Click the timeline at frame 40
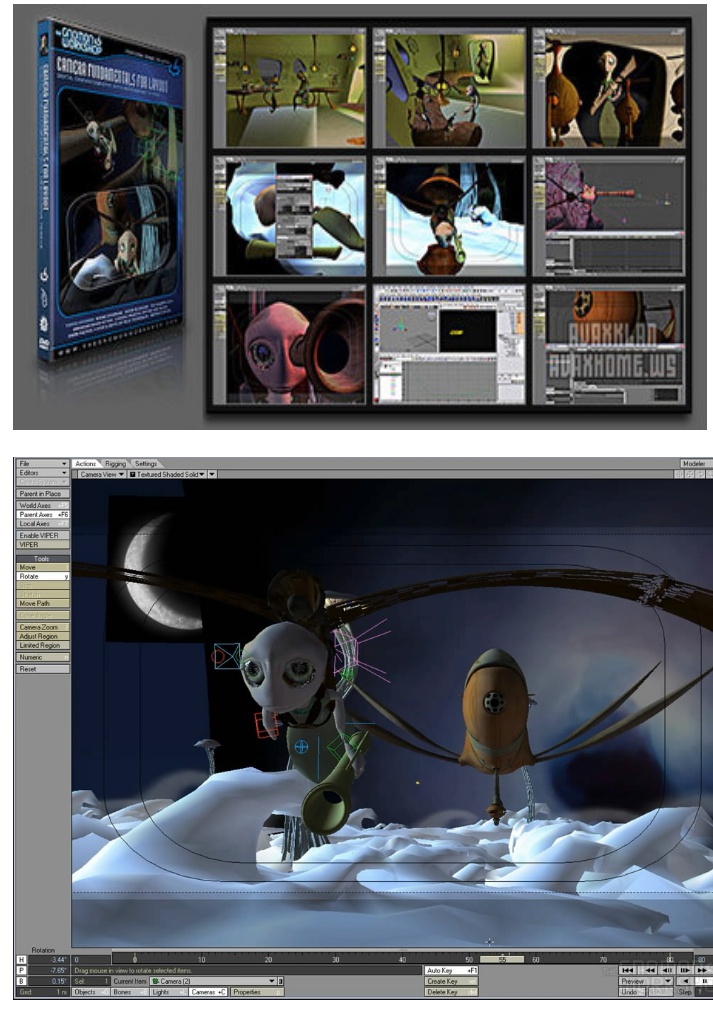Screen dimensions: 713x1015 coord(402,959)
